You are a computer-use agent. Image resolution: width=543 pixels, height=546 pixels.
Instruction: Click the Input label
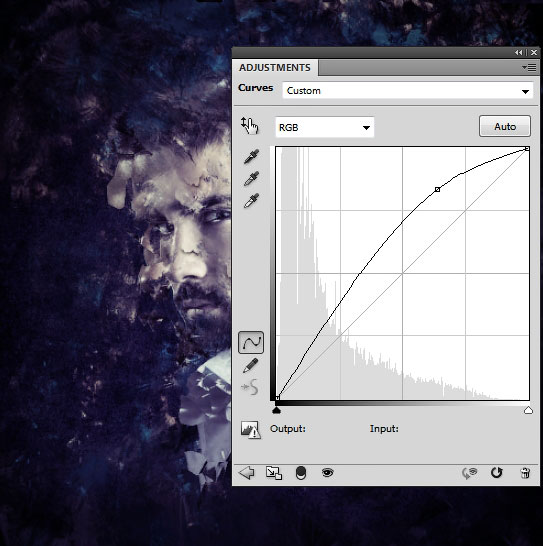384,429
